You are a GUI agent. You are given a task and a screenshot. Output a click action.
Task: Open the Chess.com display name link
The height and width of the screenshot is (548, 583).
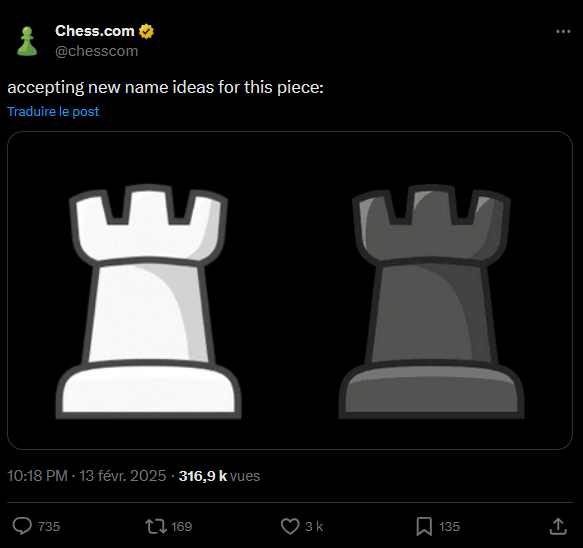(x=94, y=31)
